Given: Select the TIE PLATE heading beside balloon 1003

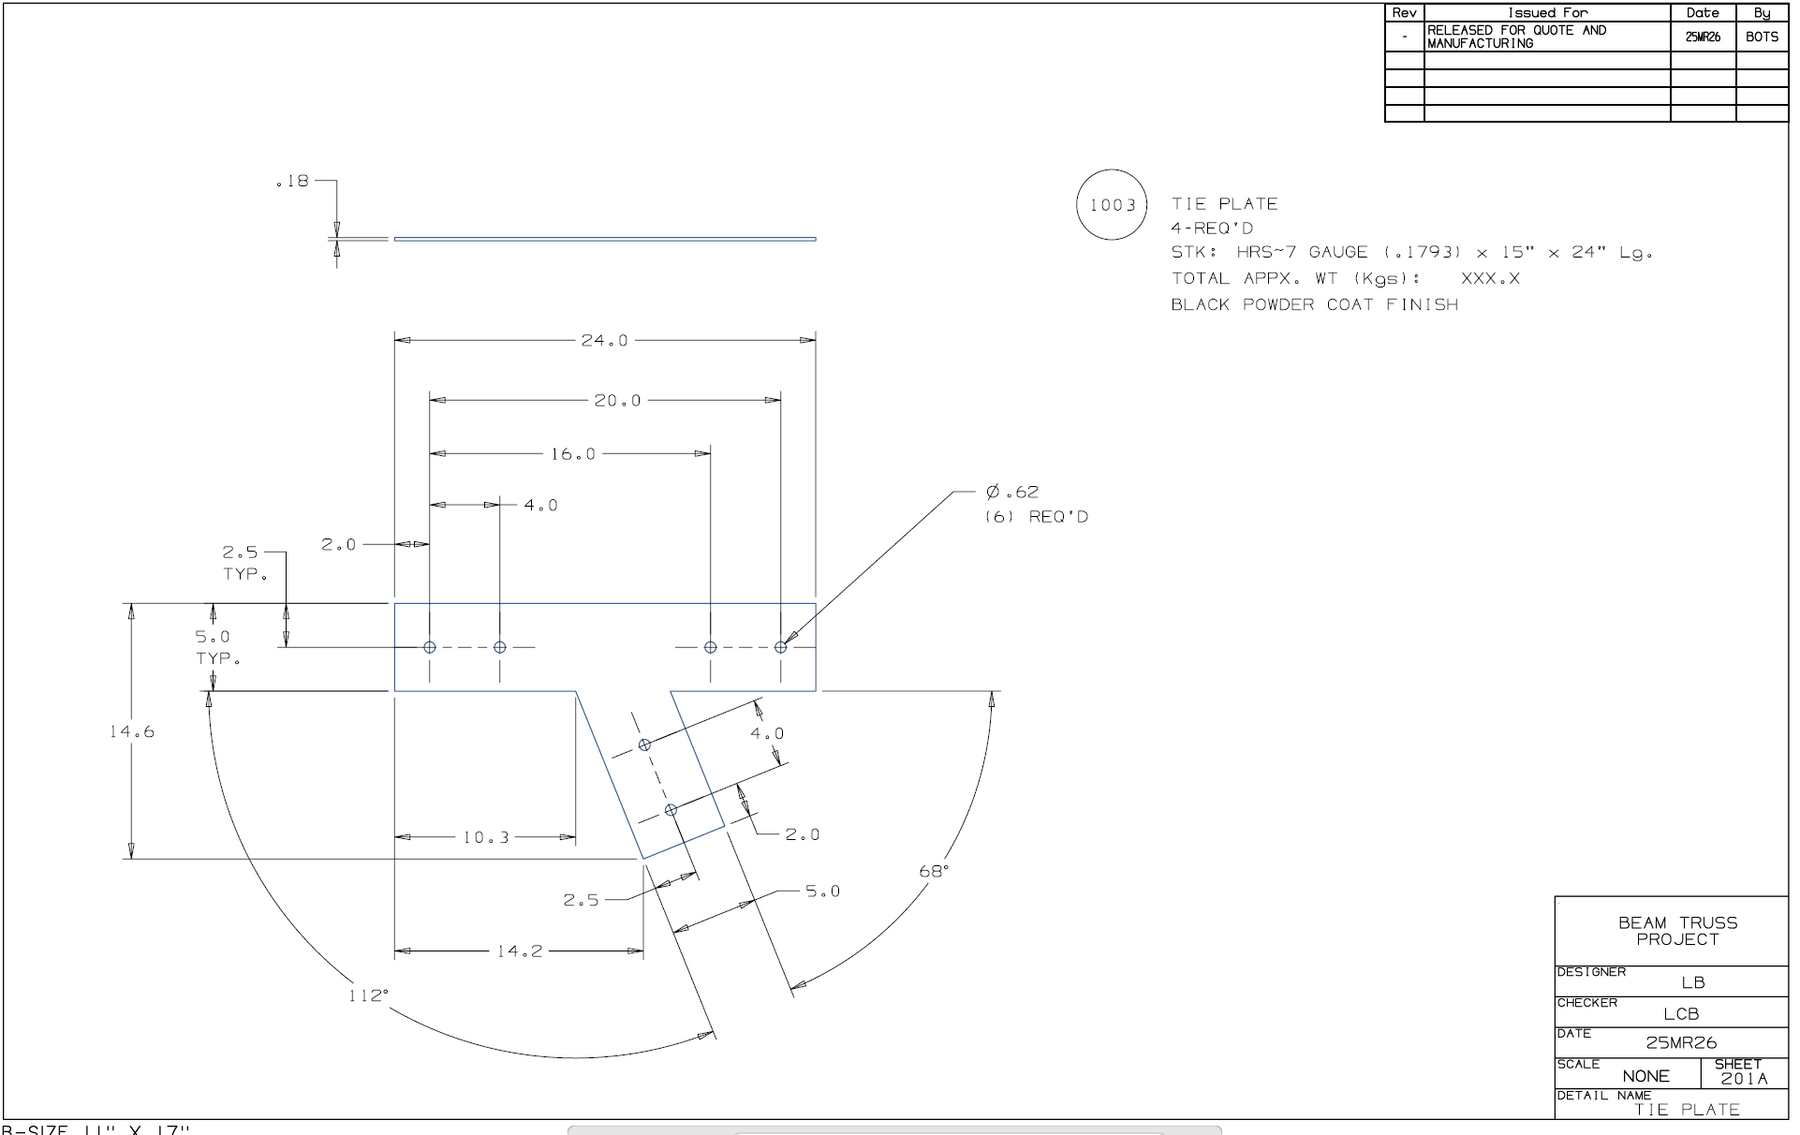Looking at the screenshot, I should coord(1225,204).
